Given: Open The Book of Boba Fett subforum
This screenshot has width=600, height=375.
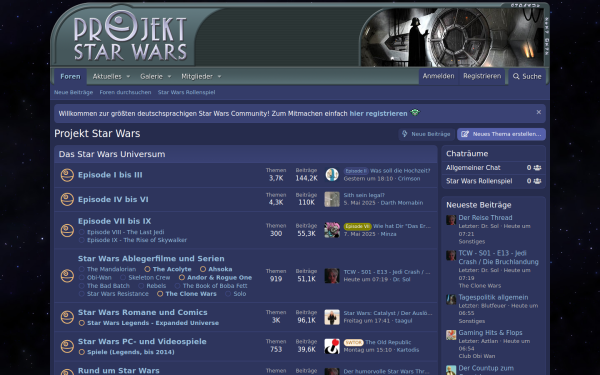Looking at the screenshot, I should pyautogui.click(x=215, y=286).
